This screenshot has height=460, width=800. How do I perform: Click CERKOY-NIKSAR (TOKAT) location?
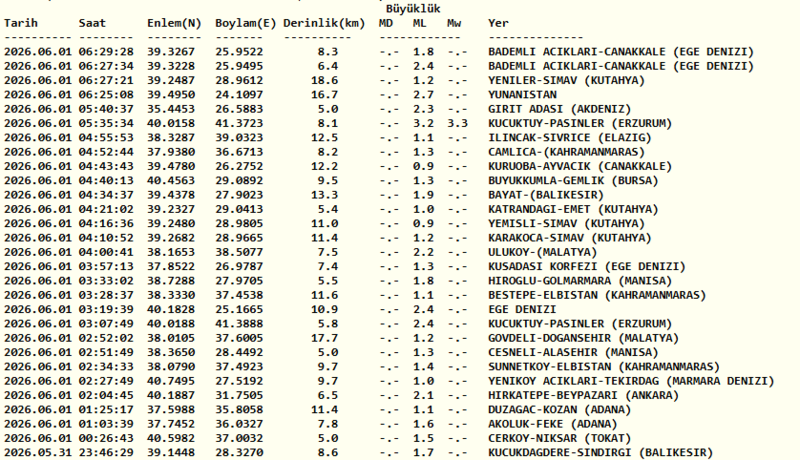[560, 438]
